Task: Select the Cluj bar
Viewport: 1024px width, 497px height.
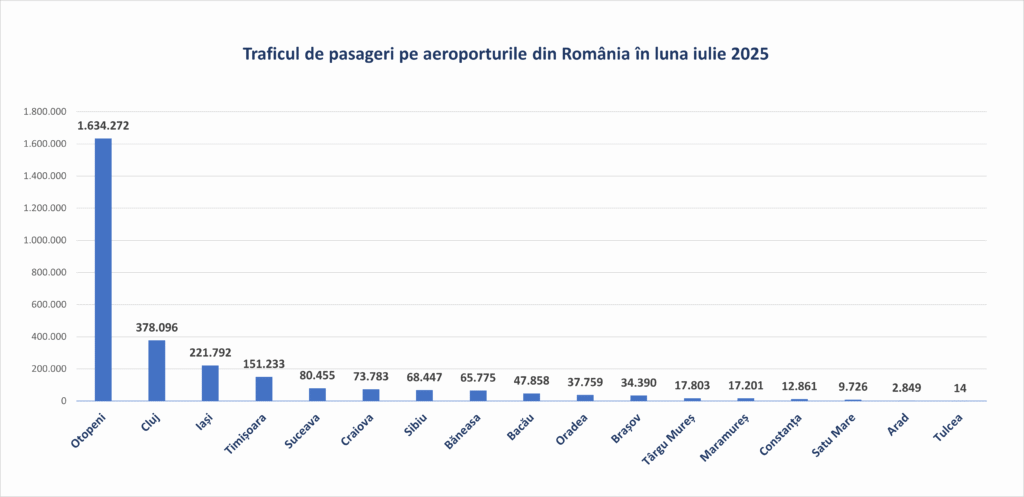Action: pos(157,370)
